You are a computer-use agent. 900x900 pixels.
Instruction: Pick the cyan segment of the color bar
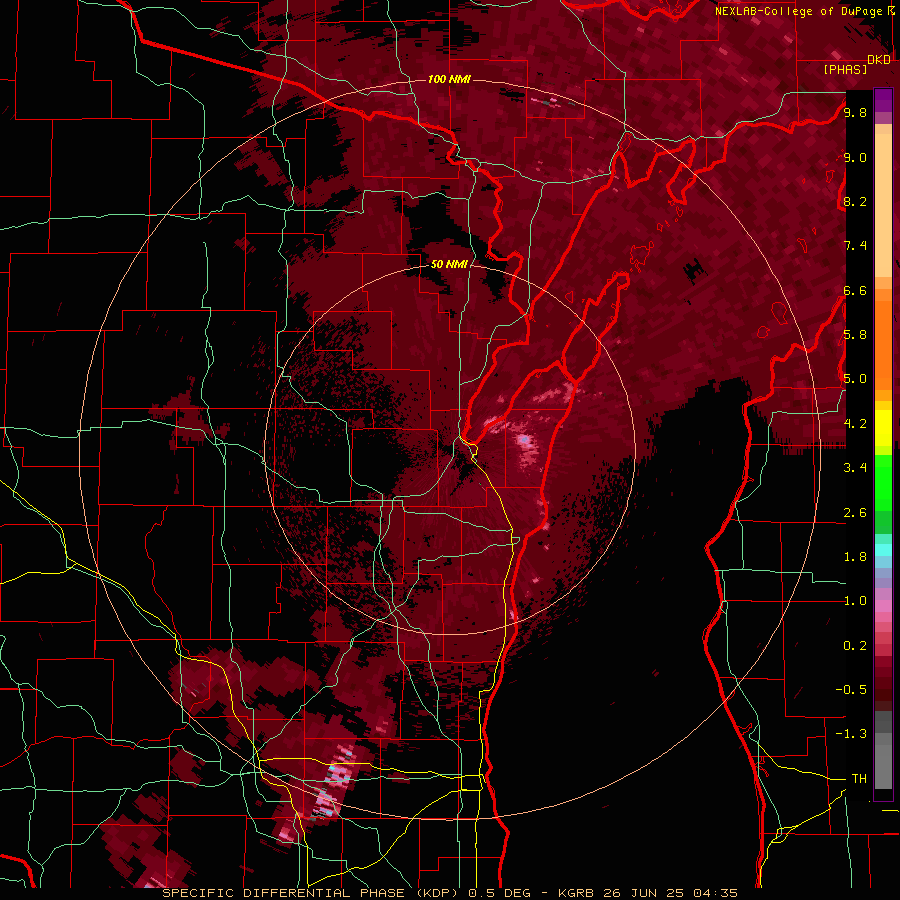(x=883, y=550)
